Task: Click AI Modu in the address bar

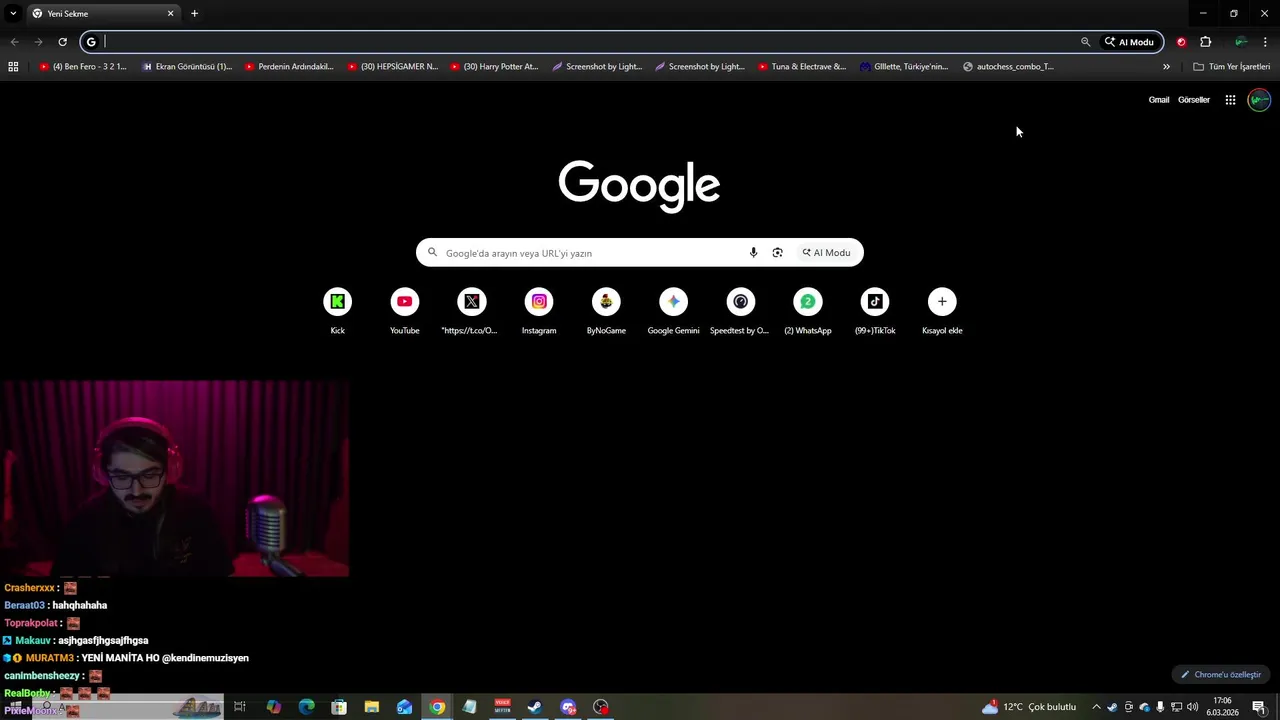Action: click(1130, 42)
